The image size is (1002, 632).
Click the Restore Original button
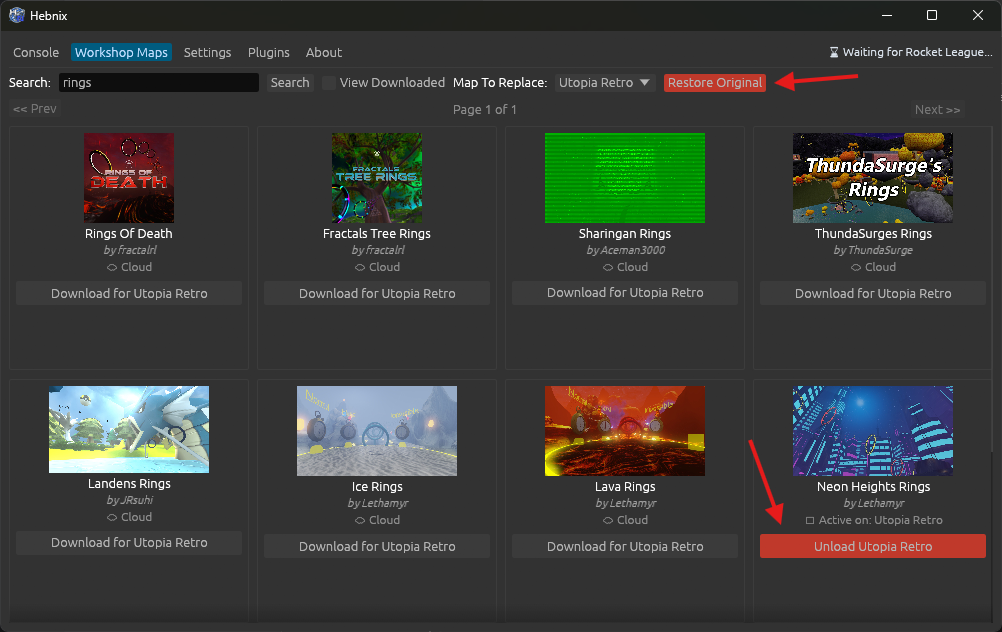coord(715,82)
